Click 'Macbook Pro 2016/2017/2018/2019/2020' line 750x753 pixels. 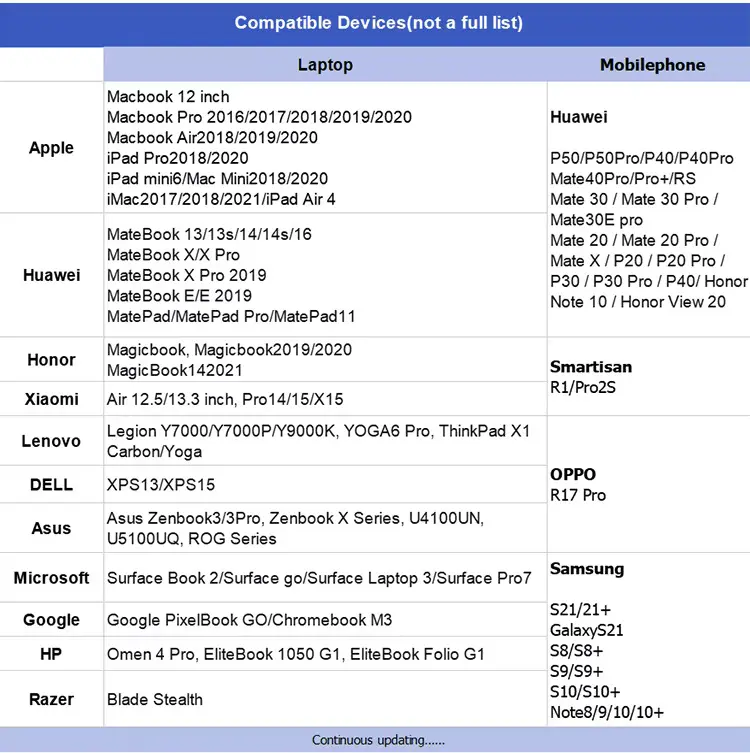(259, 117)
